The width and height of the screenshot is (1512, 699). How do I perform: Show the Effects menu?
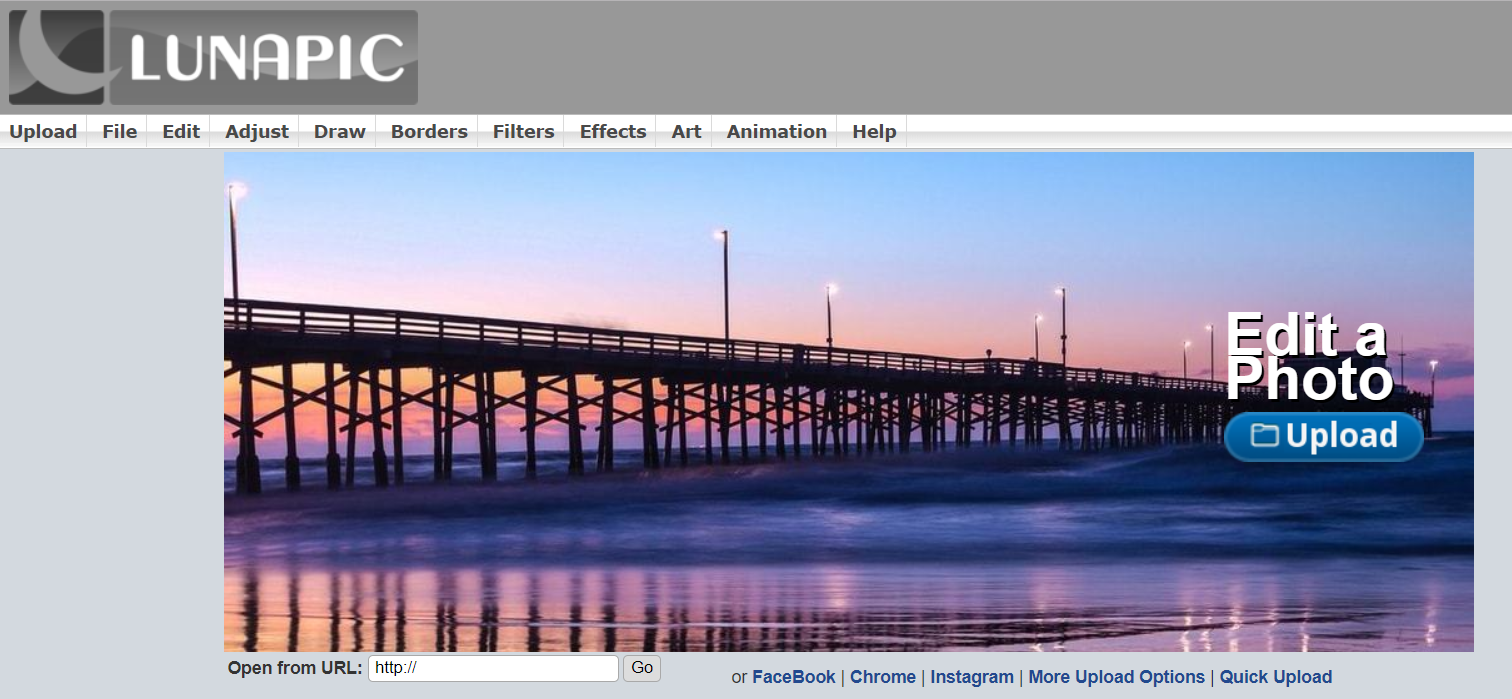tap(613, 132)
